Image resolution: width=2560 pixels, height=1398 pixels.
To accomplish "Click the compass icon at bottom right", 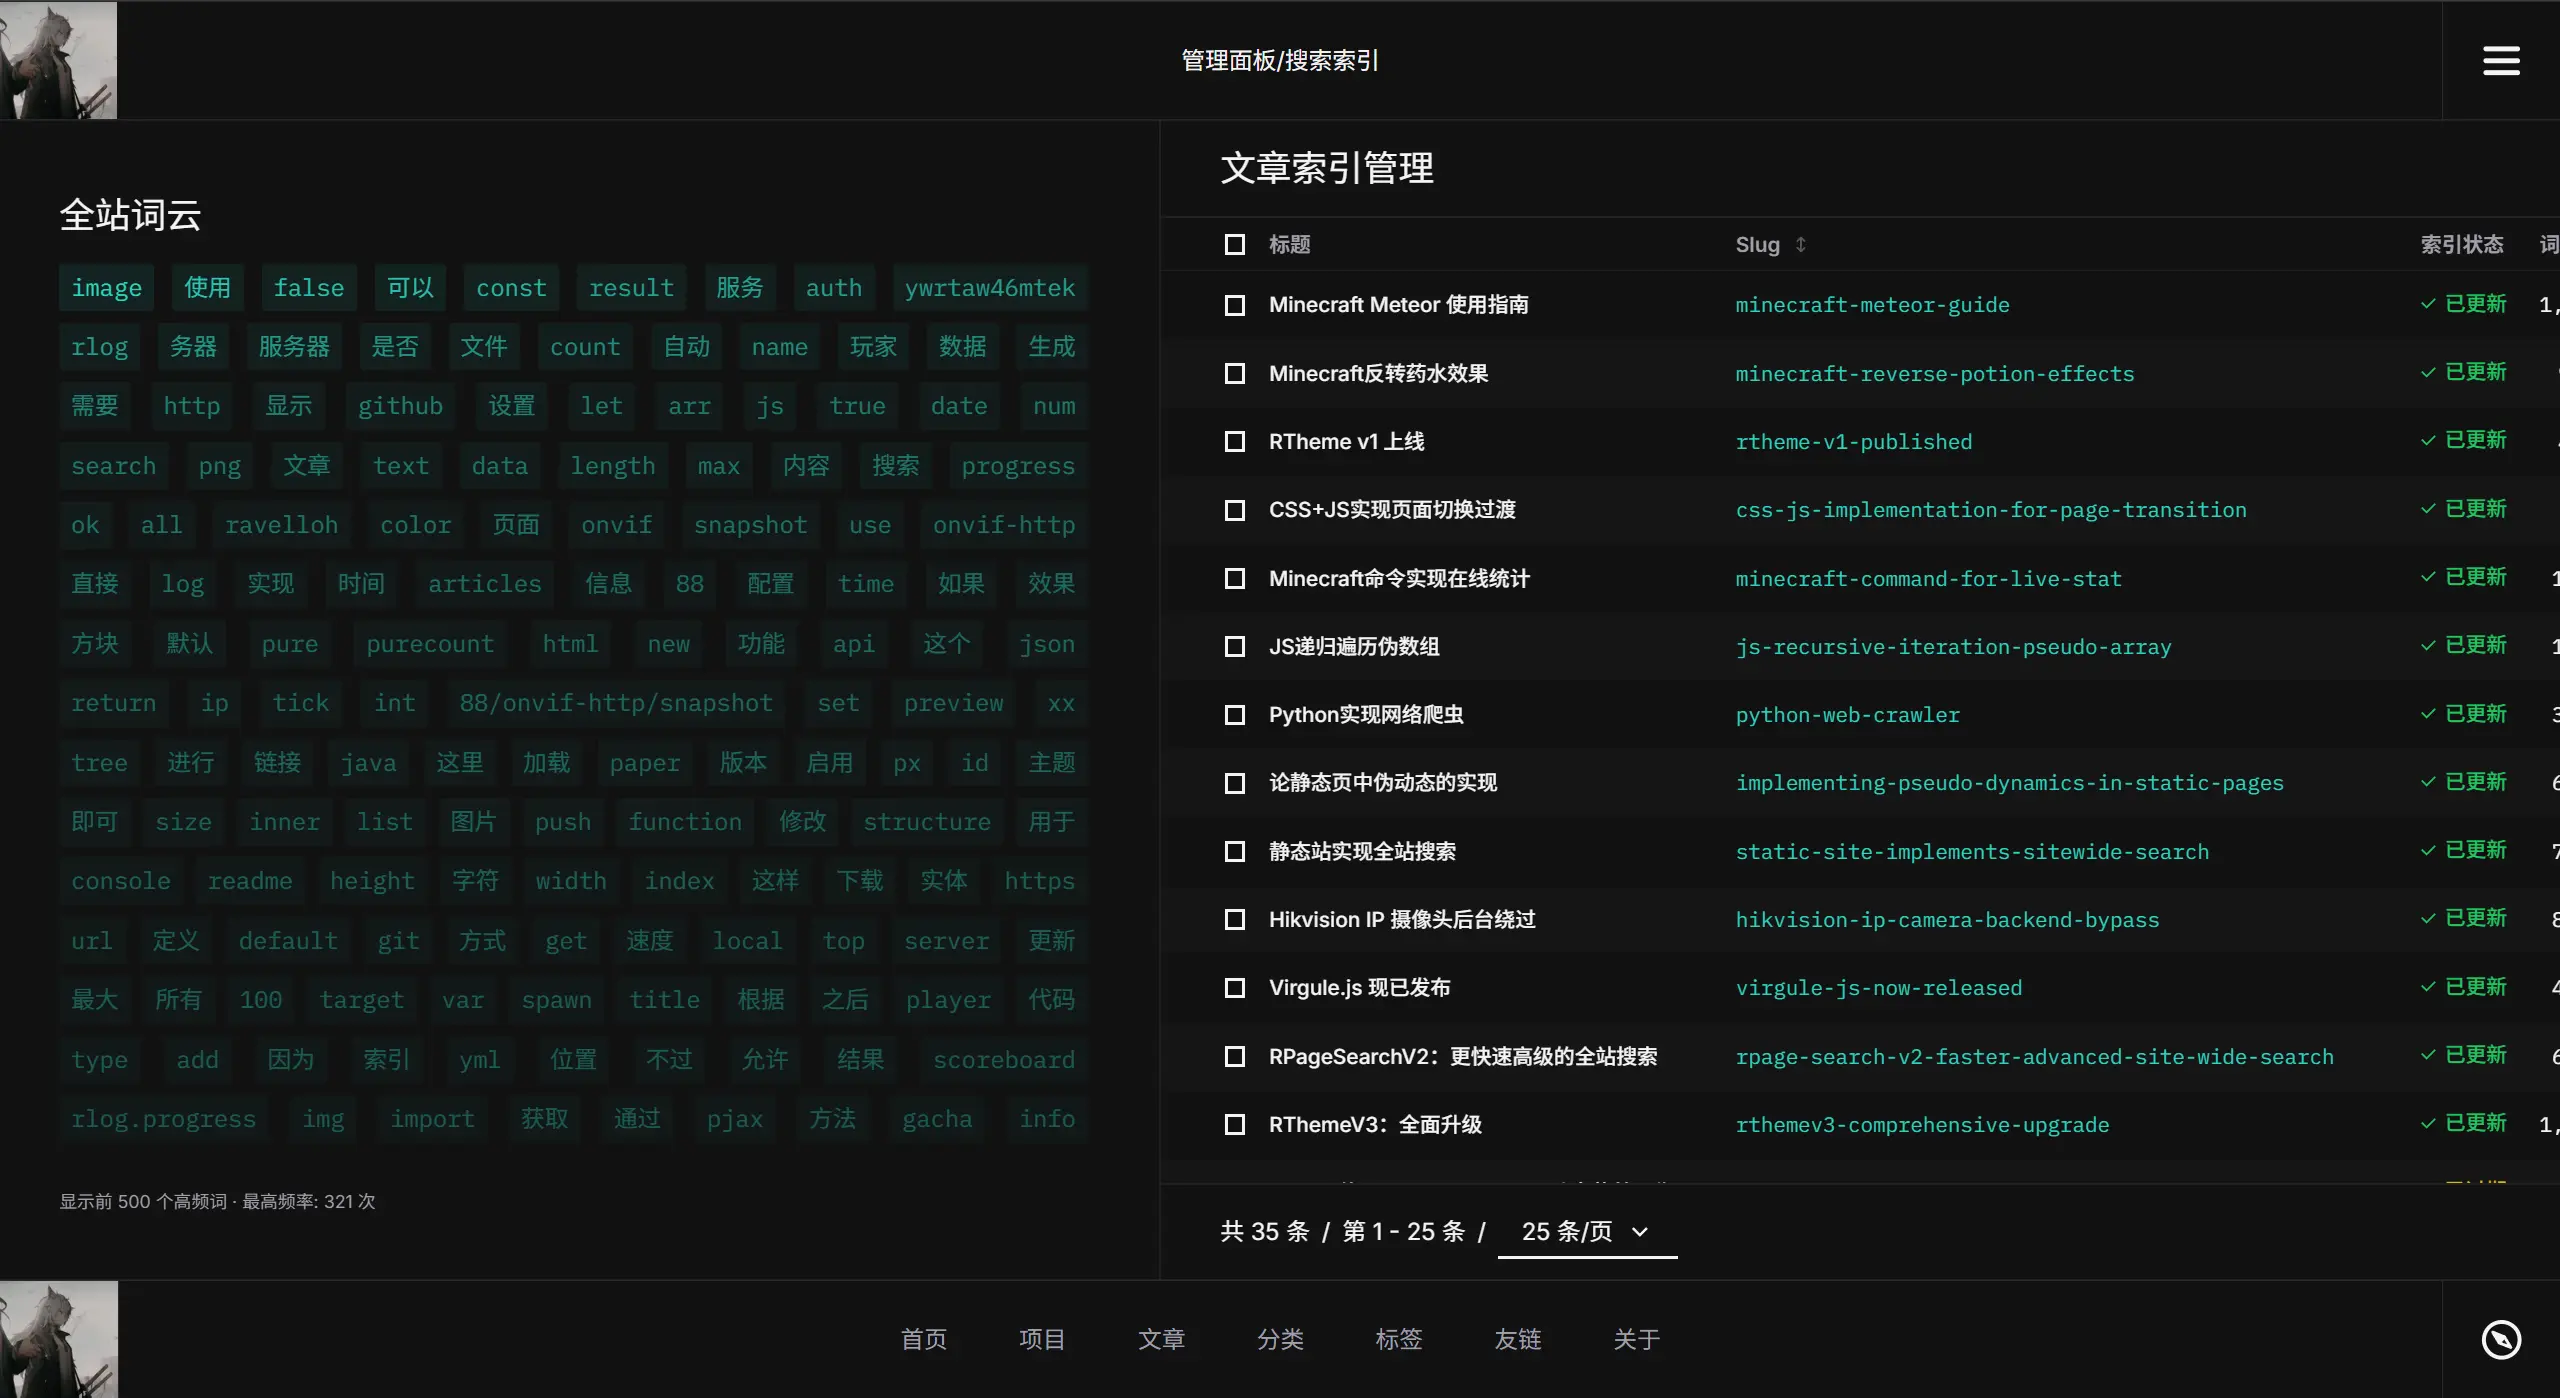I will pyautogui.click(x=2500, y=1339).
